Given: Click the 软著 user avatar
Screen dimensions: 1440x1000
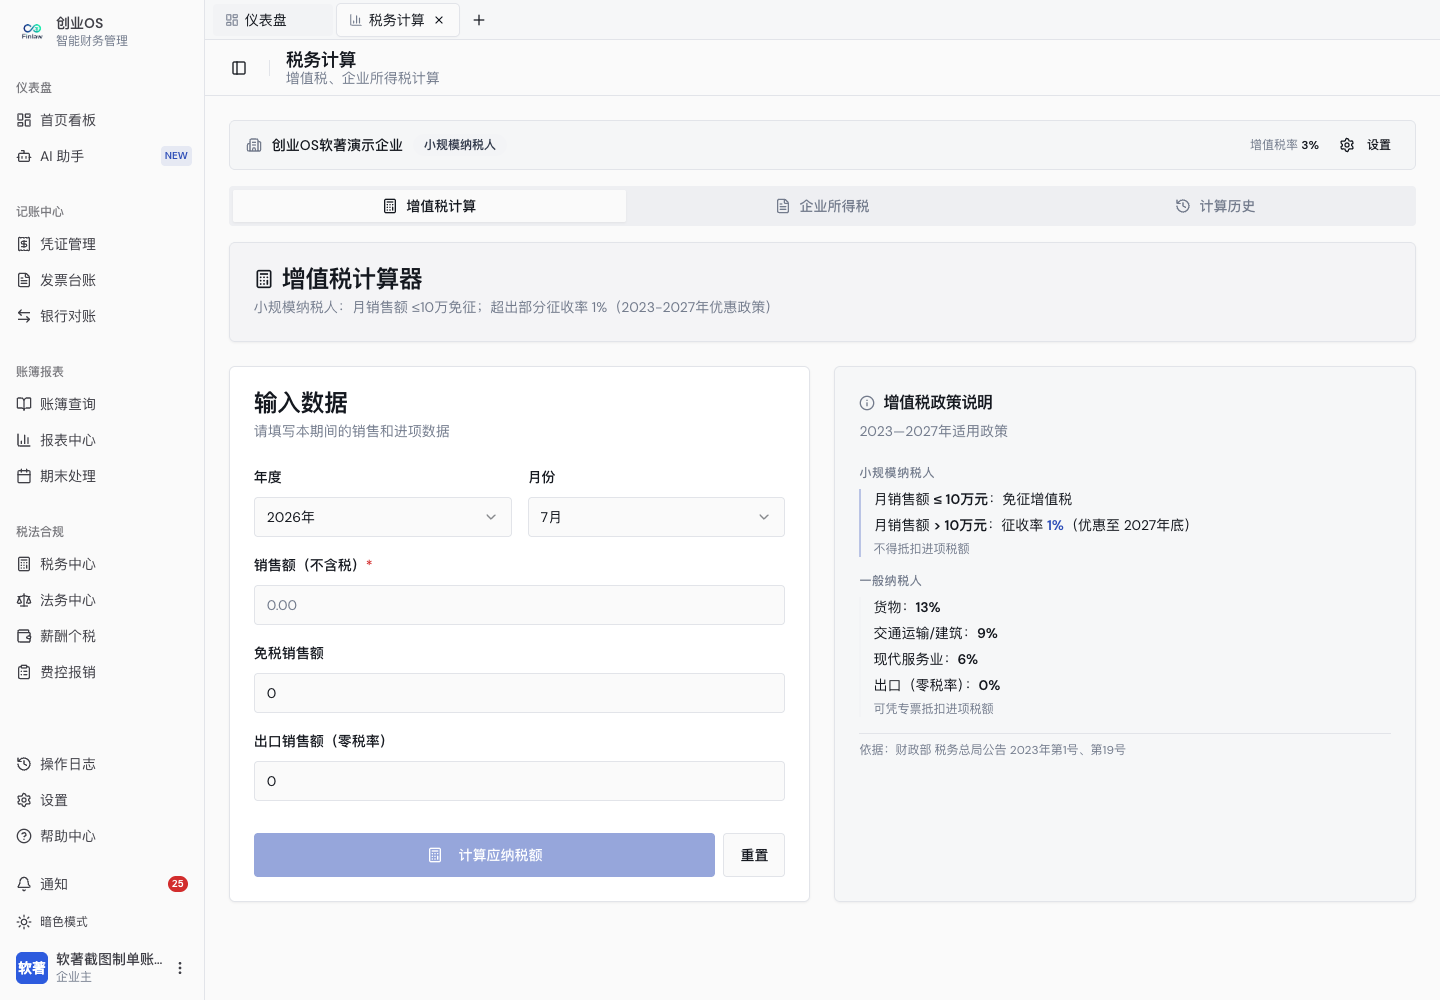Looking at the screenshot, I should pyautogui.click(x=32, y=968).
